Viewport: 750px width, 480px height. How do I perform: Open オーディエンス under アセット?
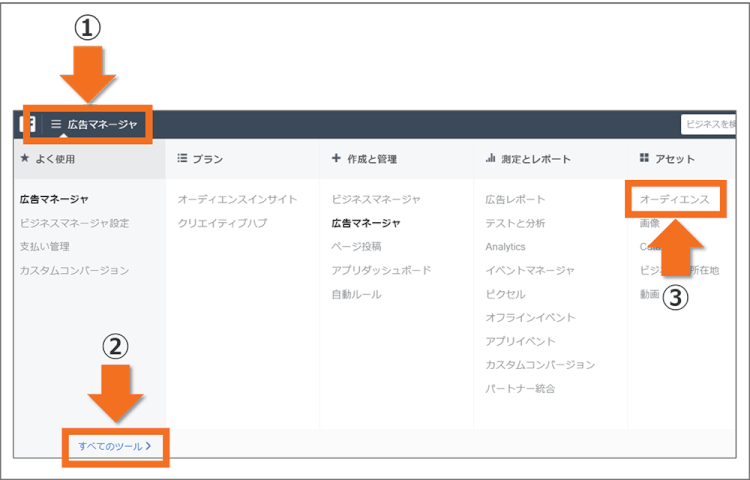674,199
